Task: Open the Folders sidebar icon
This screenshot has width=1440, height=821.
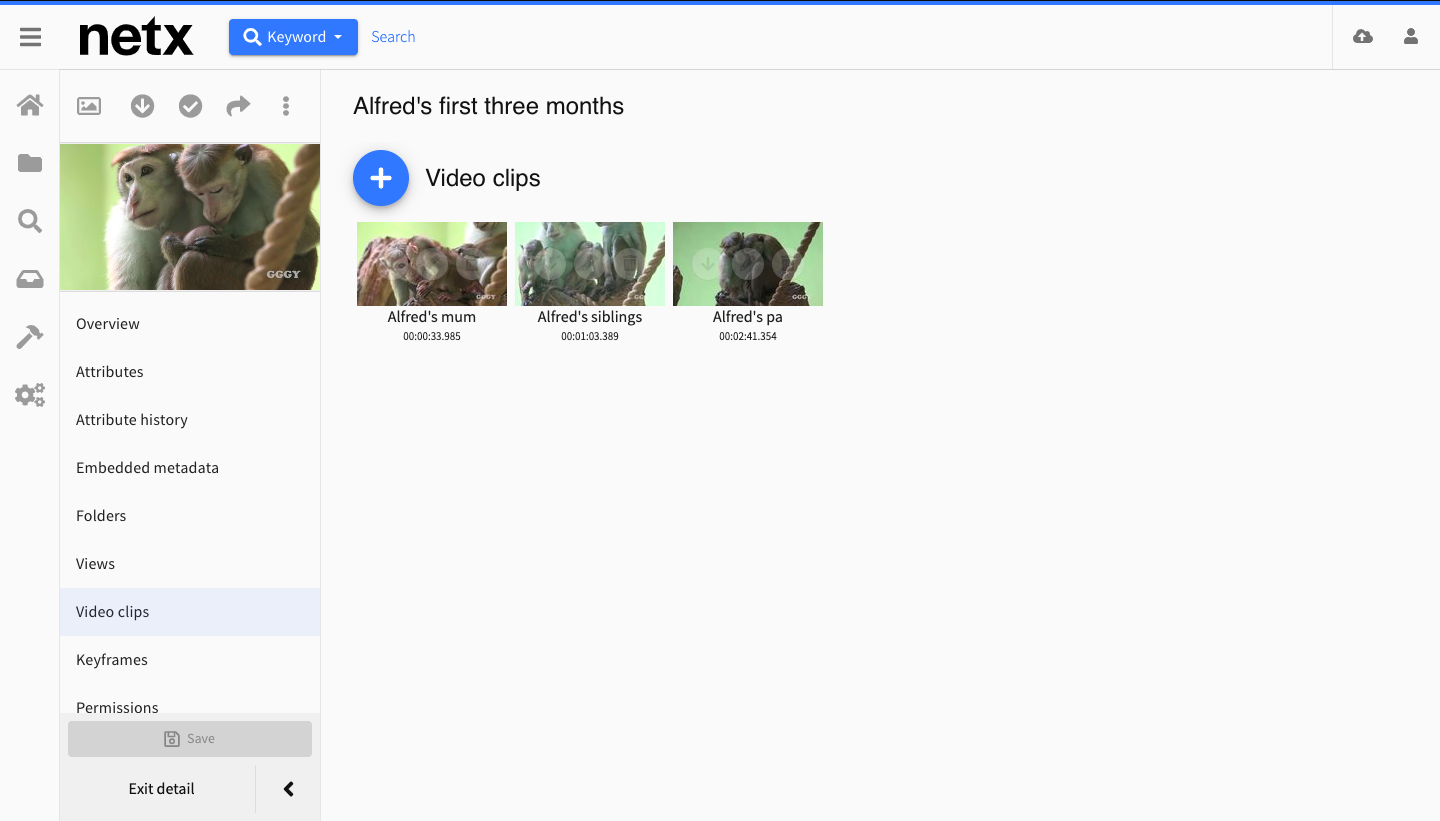Action: (x=30, y=163)
